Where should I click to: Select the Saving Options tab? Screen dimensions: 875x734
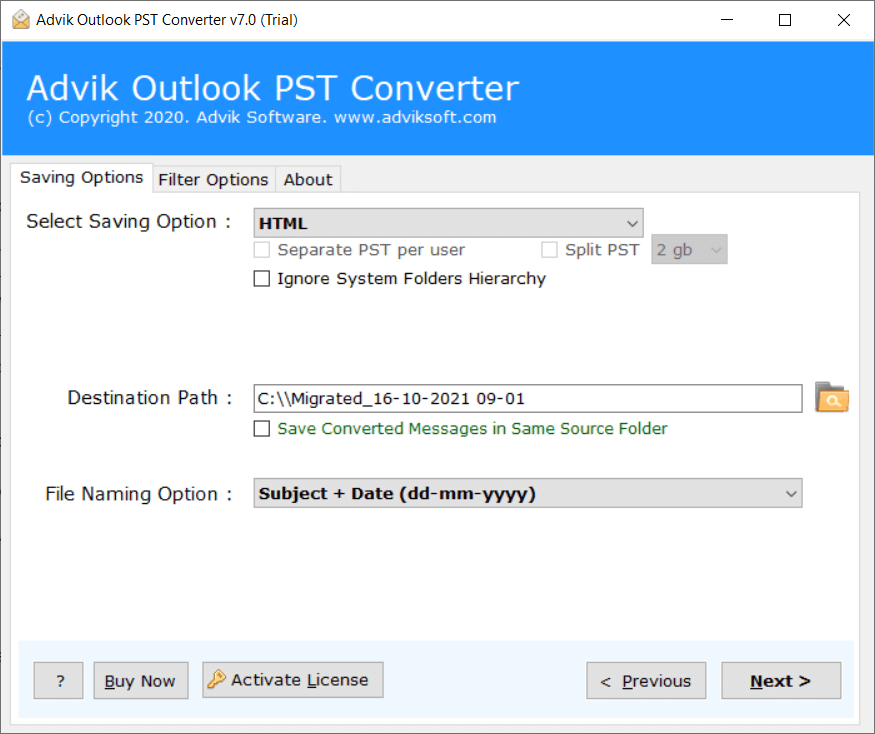pyautogui.click(x=81, y=177)
